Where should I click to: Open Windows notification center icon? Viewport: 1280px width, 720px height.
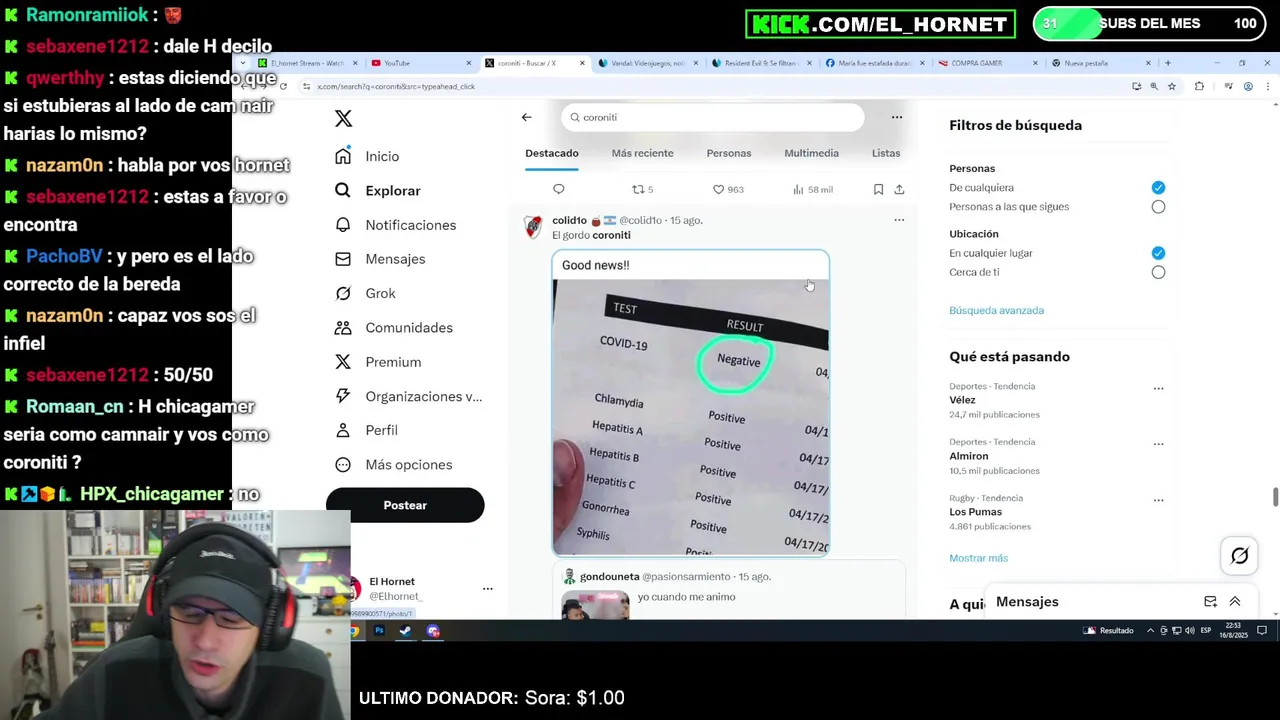click(1262, 631)
